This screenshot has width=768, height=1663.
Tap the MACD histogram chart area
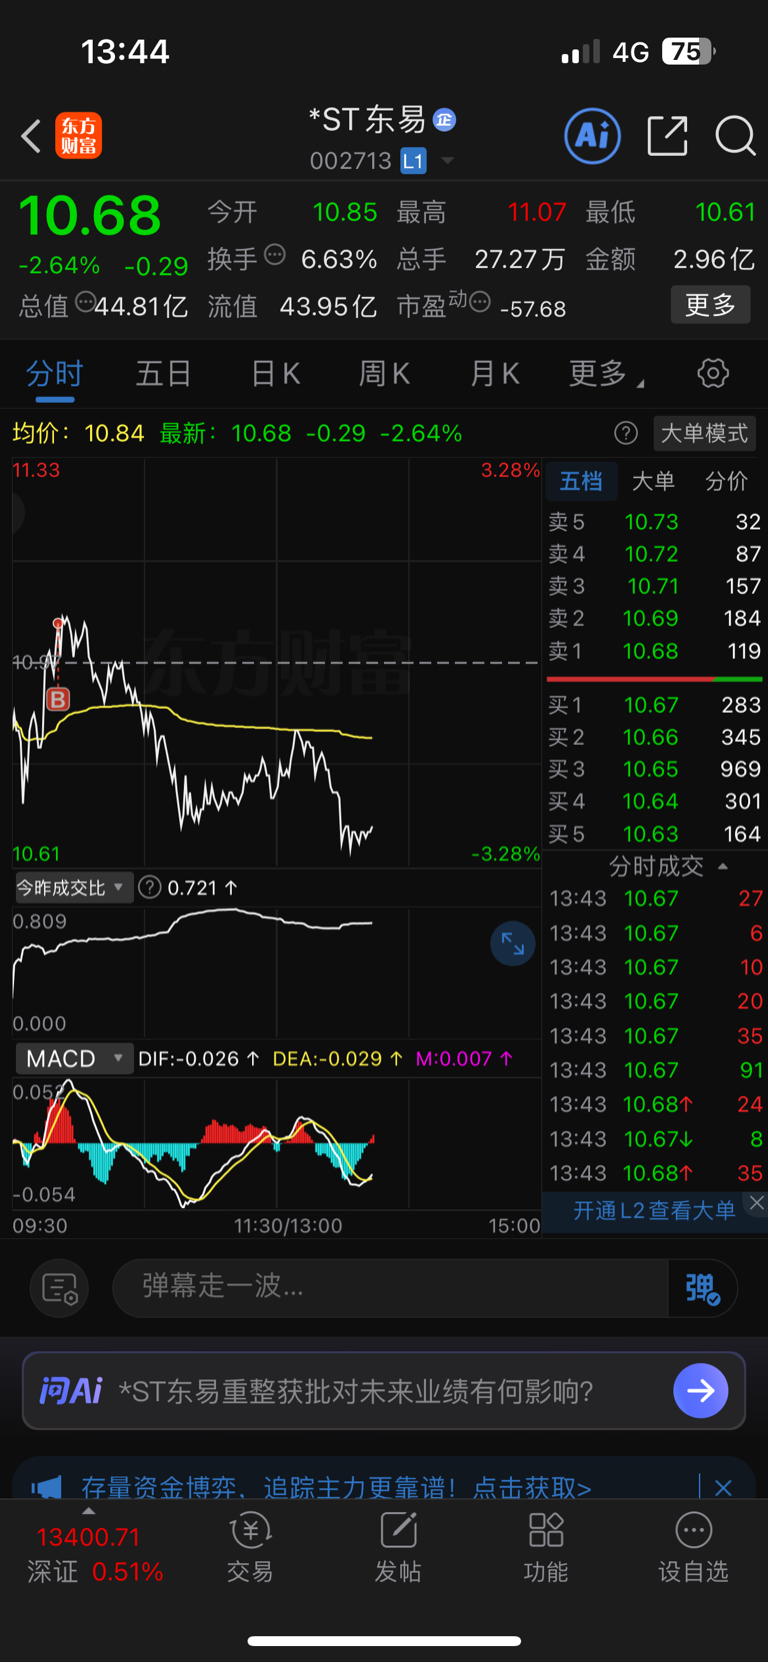tap(276, 1144)
